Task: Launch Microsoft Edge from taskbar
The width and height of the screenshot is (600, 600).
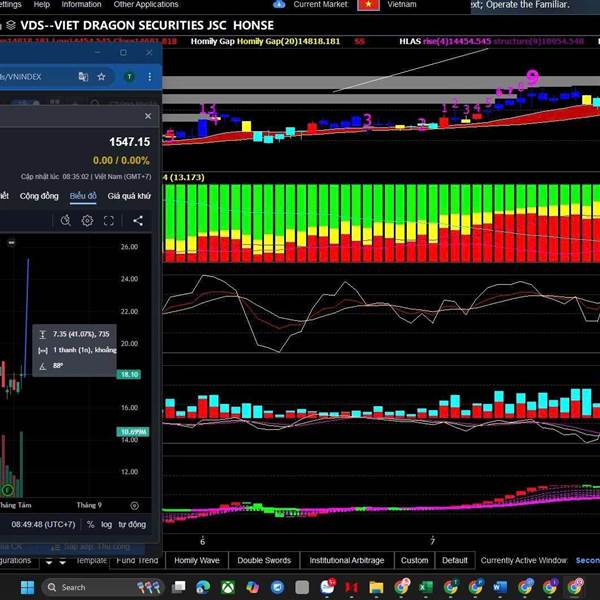Action: [203, 587]
